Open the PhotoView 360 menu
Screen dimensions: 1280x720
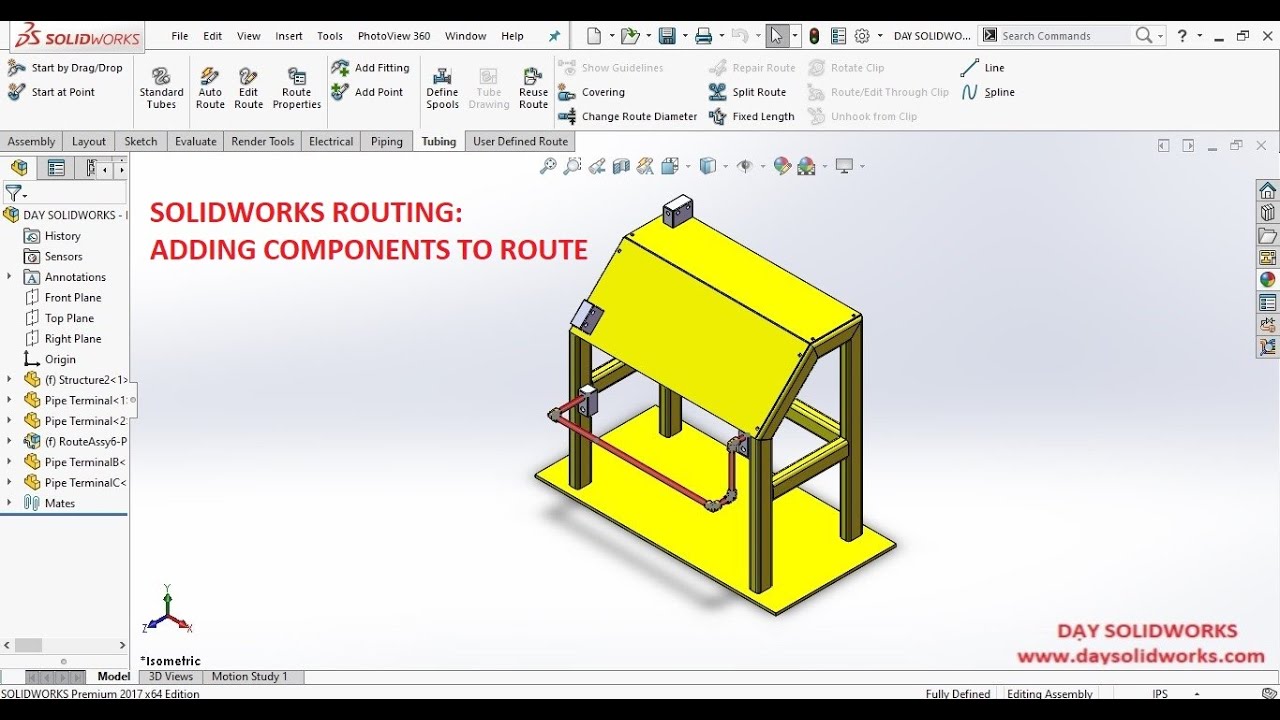tap(394, 36)
